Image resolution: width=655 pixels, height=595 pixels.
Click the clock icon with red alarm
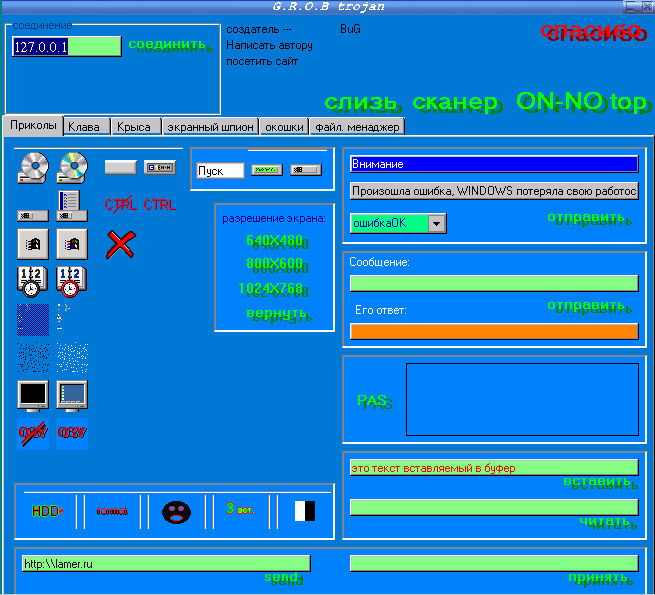[72, 282]
